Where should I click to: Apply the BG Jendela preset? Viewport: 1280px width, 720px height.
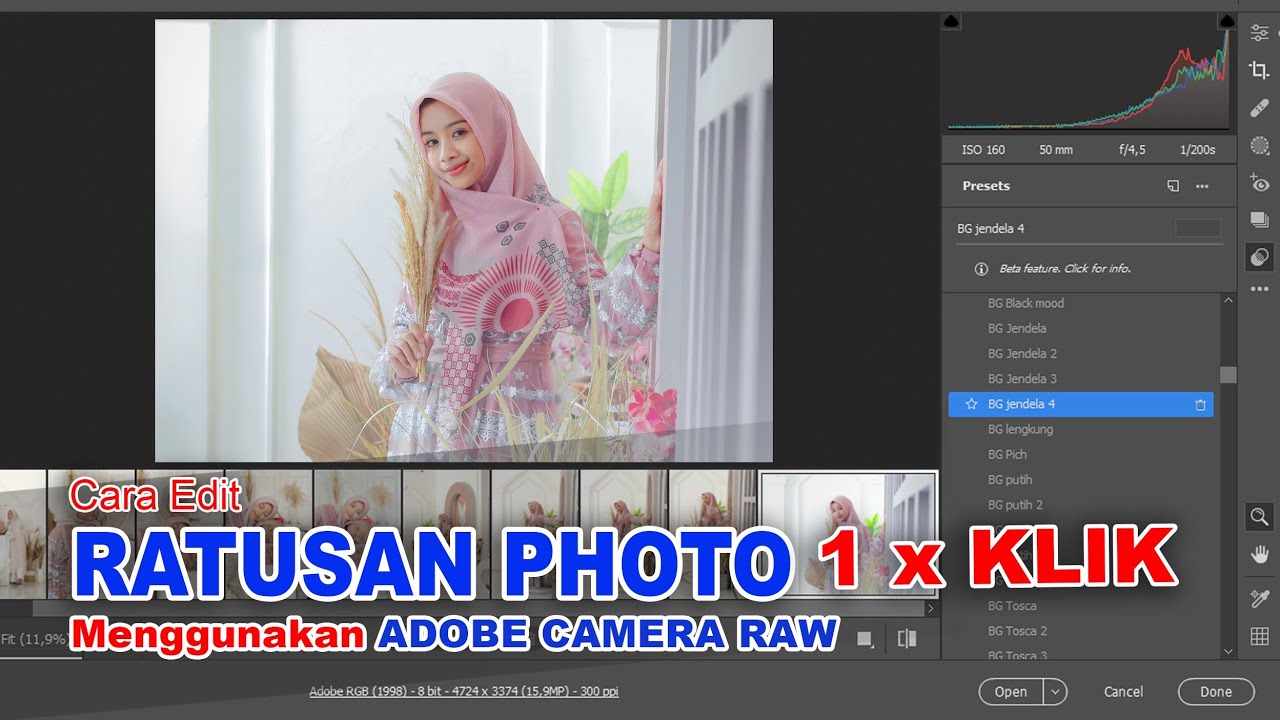(x=1017, y=328)
